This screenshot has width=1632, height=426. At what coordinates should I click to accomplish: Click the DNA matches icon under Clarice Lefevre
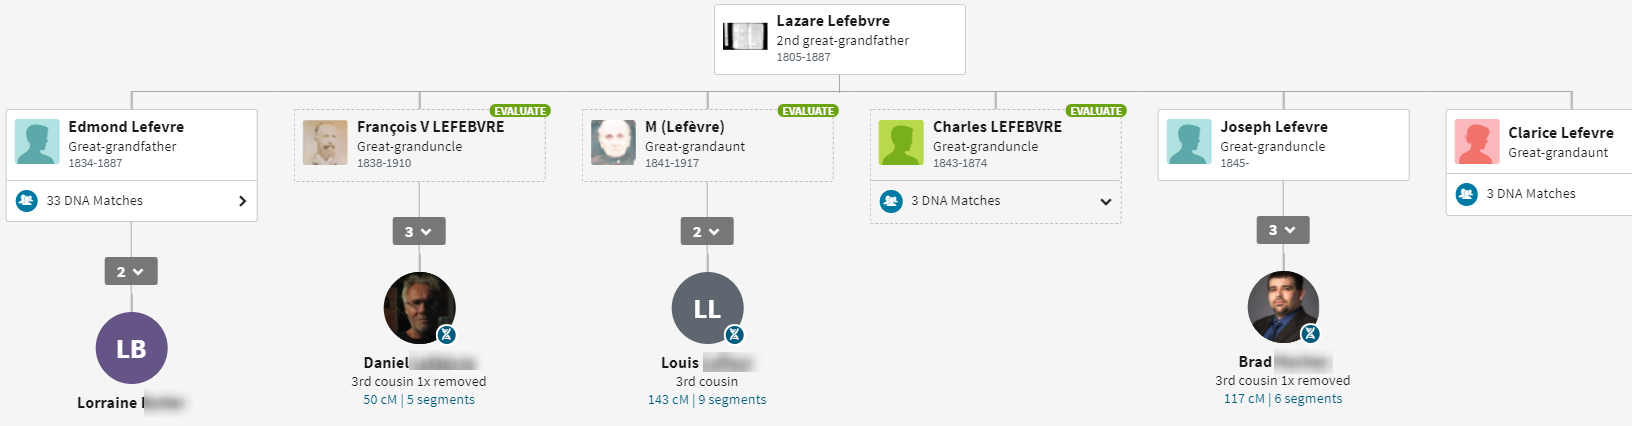[x=1467, y=194]
